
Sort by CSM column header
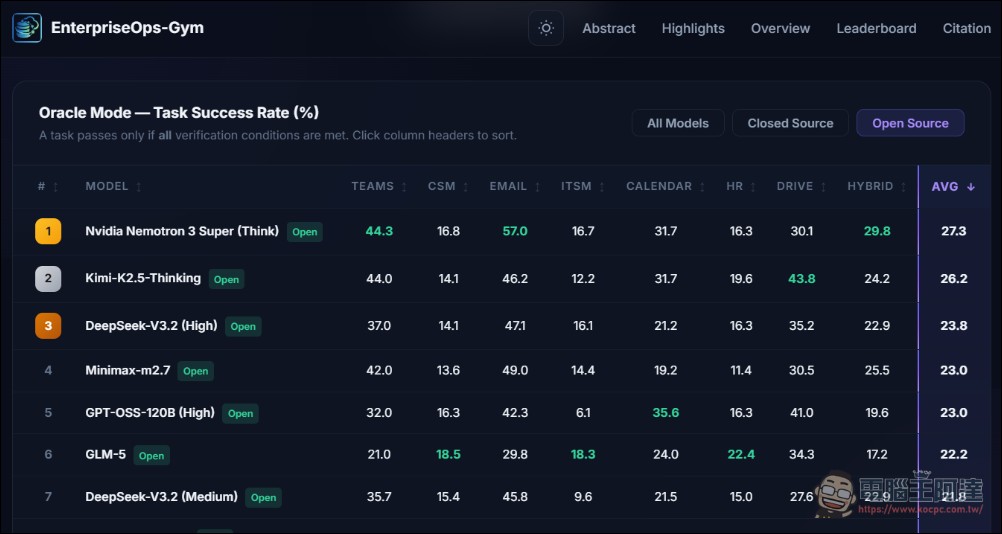(449, 187)
